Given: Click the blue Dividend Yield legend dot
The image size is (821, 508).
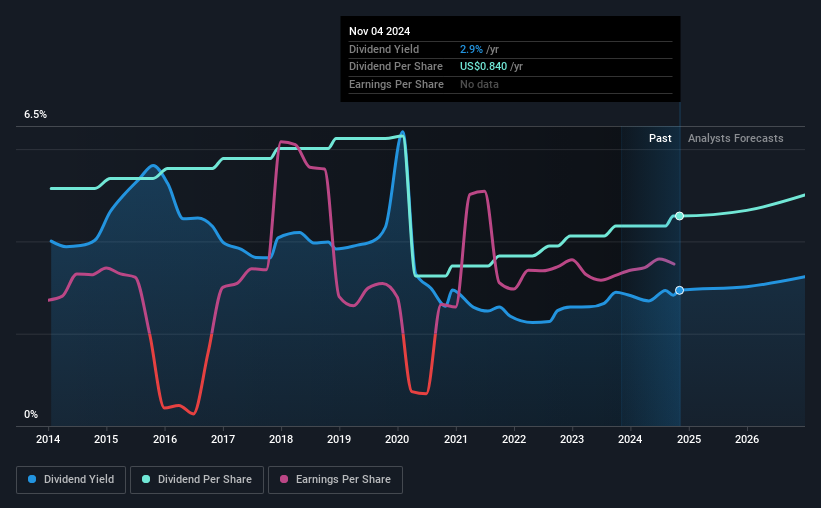Looking at the screenshot, I should 32,479.
